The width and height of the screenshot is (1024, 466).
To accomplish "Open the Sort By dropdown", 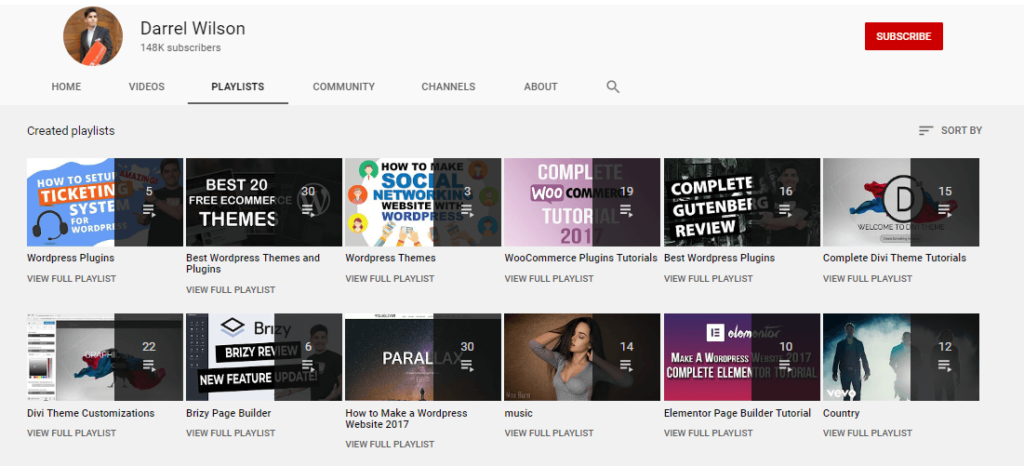I will [x=950, y=131].
